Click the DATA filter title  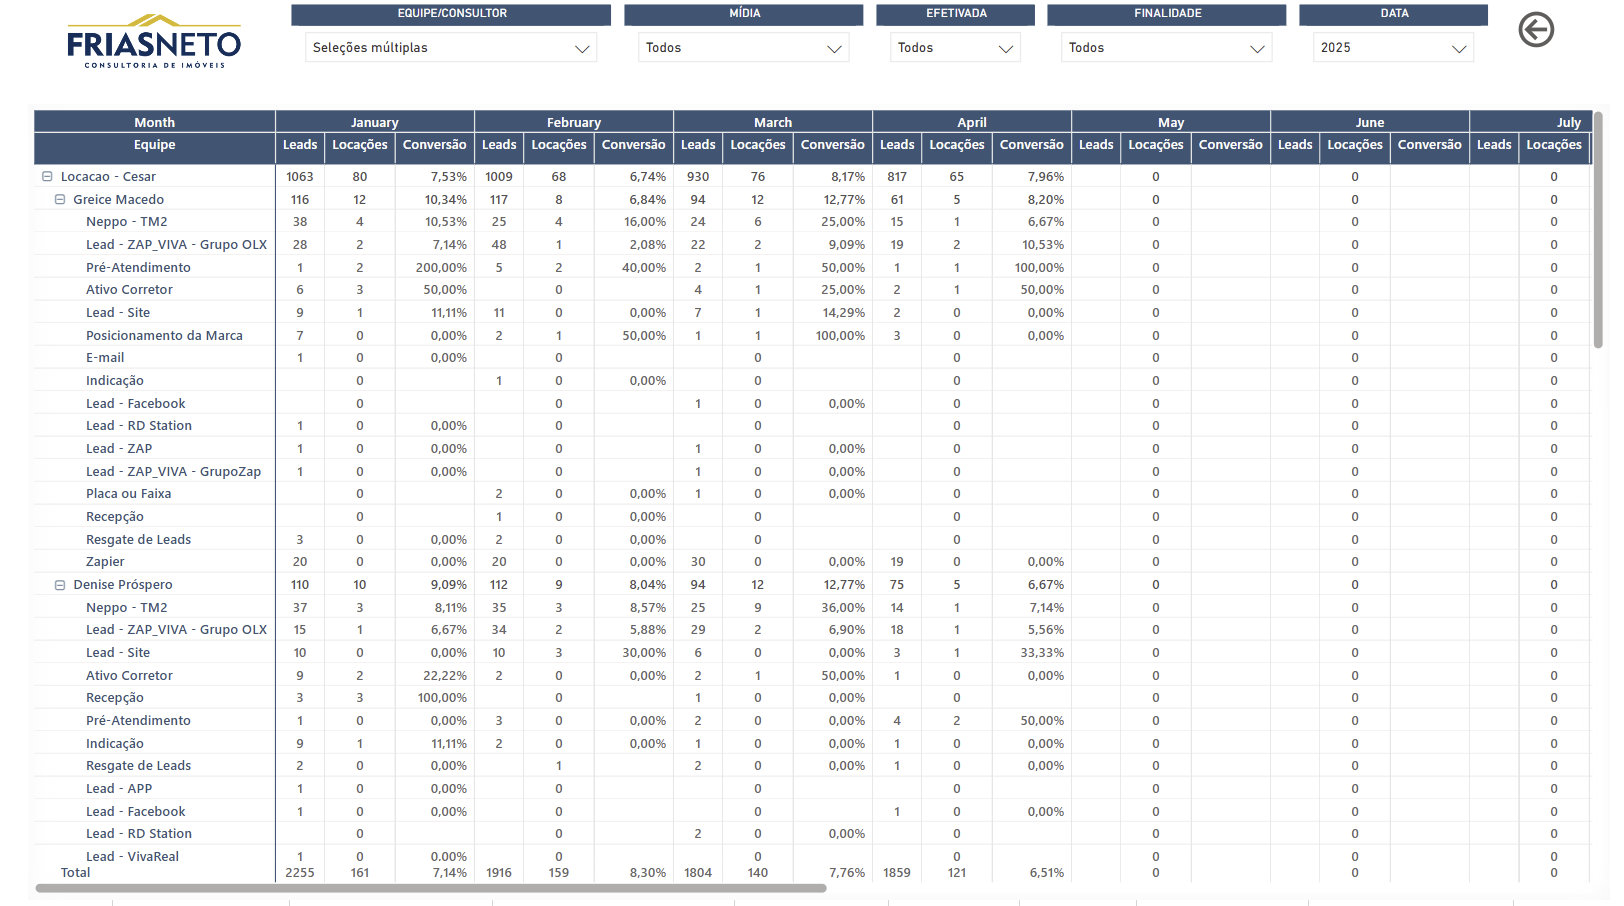click(x=1395, y=14)
